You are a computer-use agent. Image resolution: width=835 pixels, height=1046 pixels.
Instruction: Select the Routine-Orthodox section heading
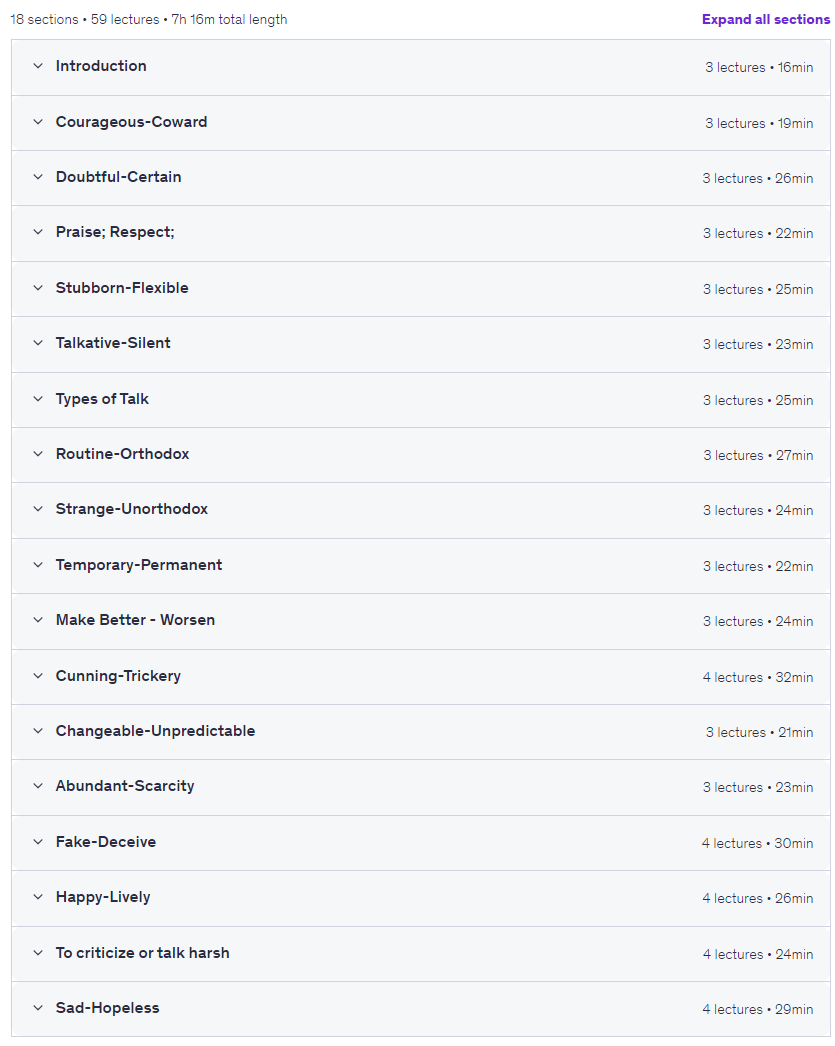pos(123,454)
